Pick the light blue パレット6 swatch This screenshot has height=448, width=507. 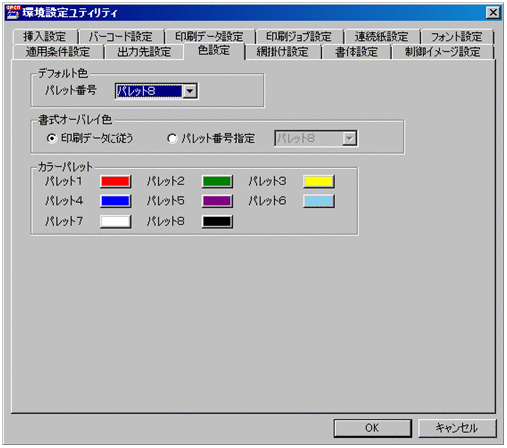point(319,201)
